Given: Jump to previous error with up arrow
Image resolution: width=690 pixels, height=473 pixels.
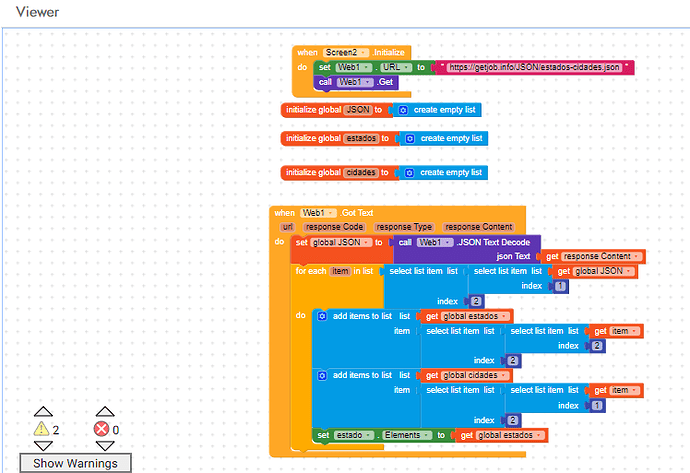Looking at the screenshot, I should click(105, 412).
